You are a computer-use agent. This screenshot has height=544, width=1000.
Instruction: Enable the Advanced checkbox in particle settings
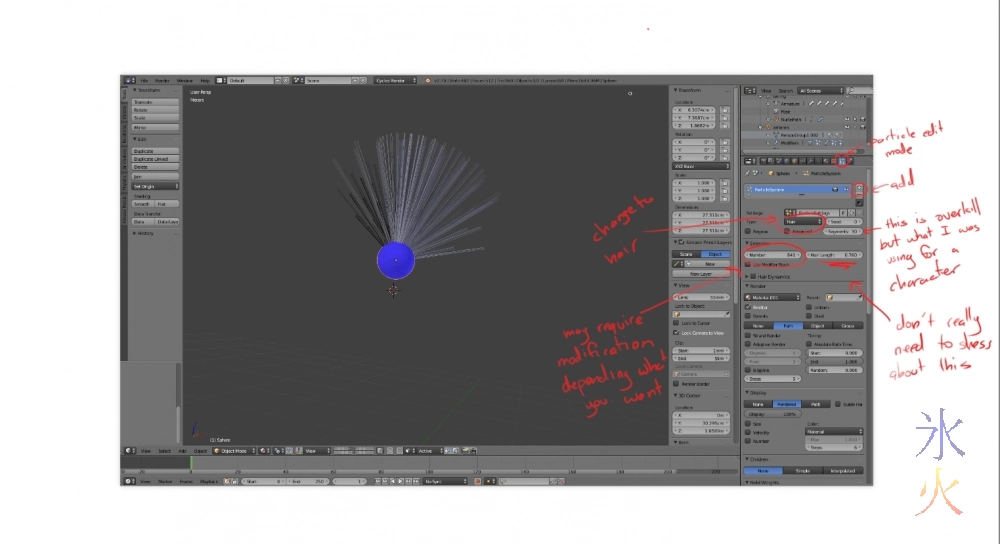tap(789, 231)
